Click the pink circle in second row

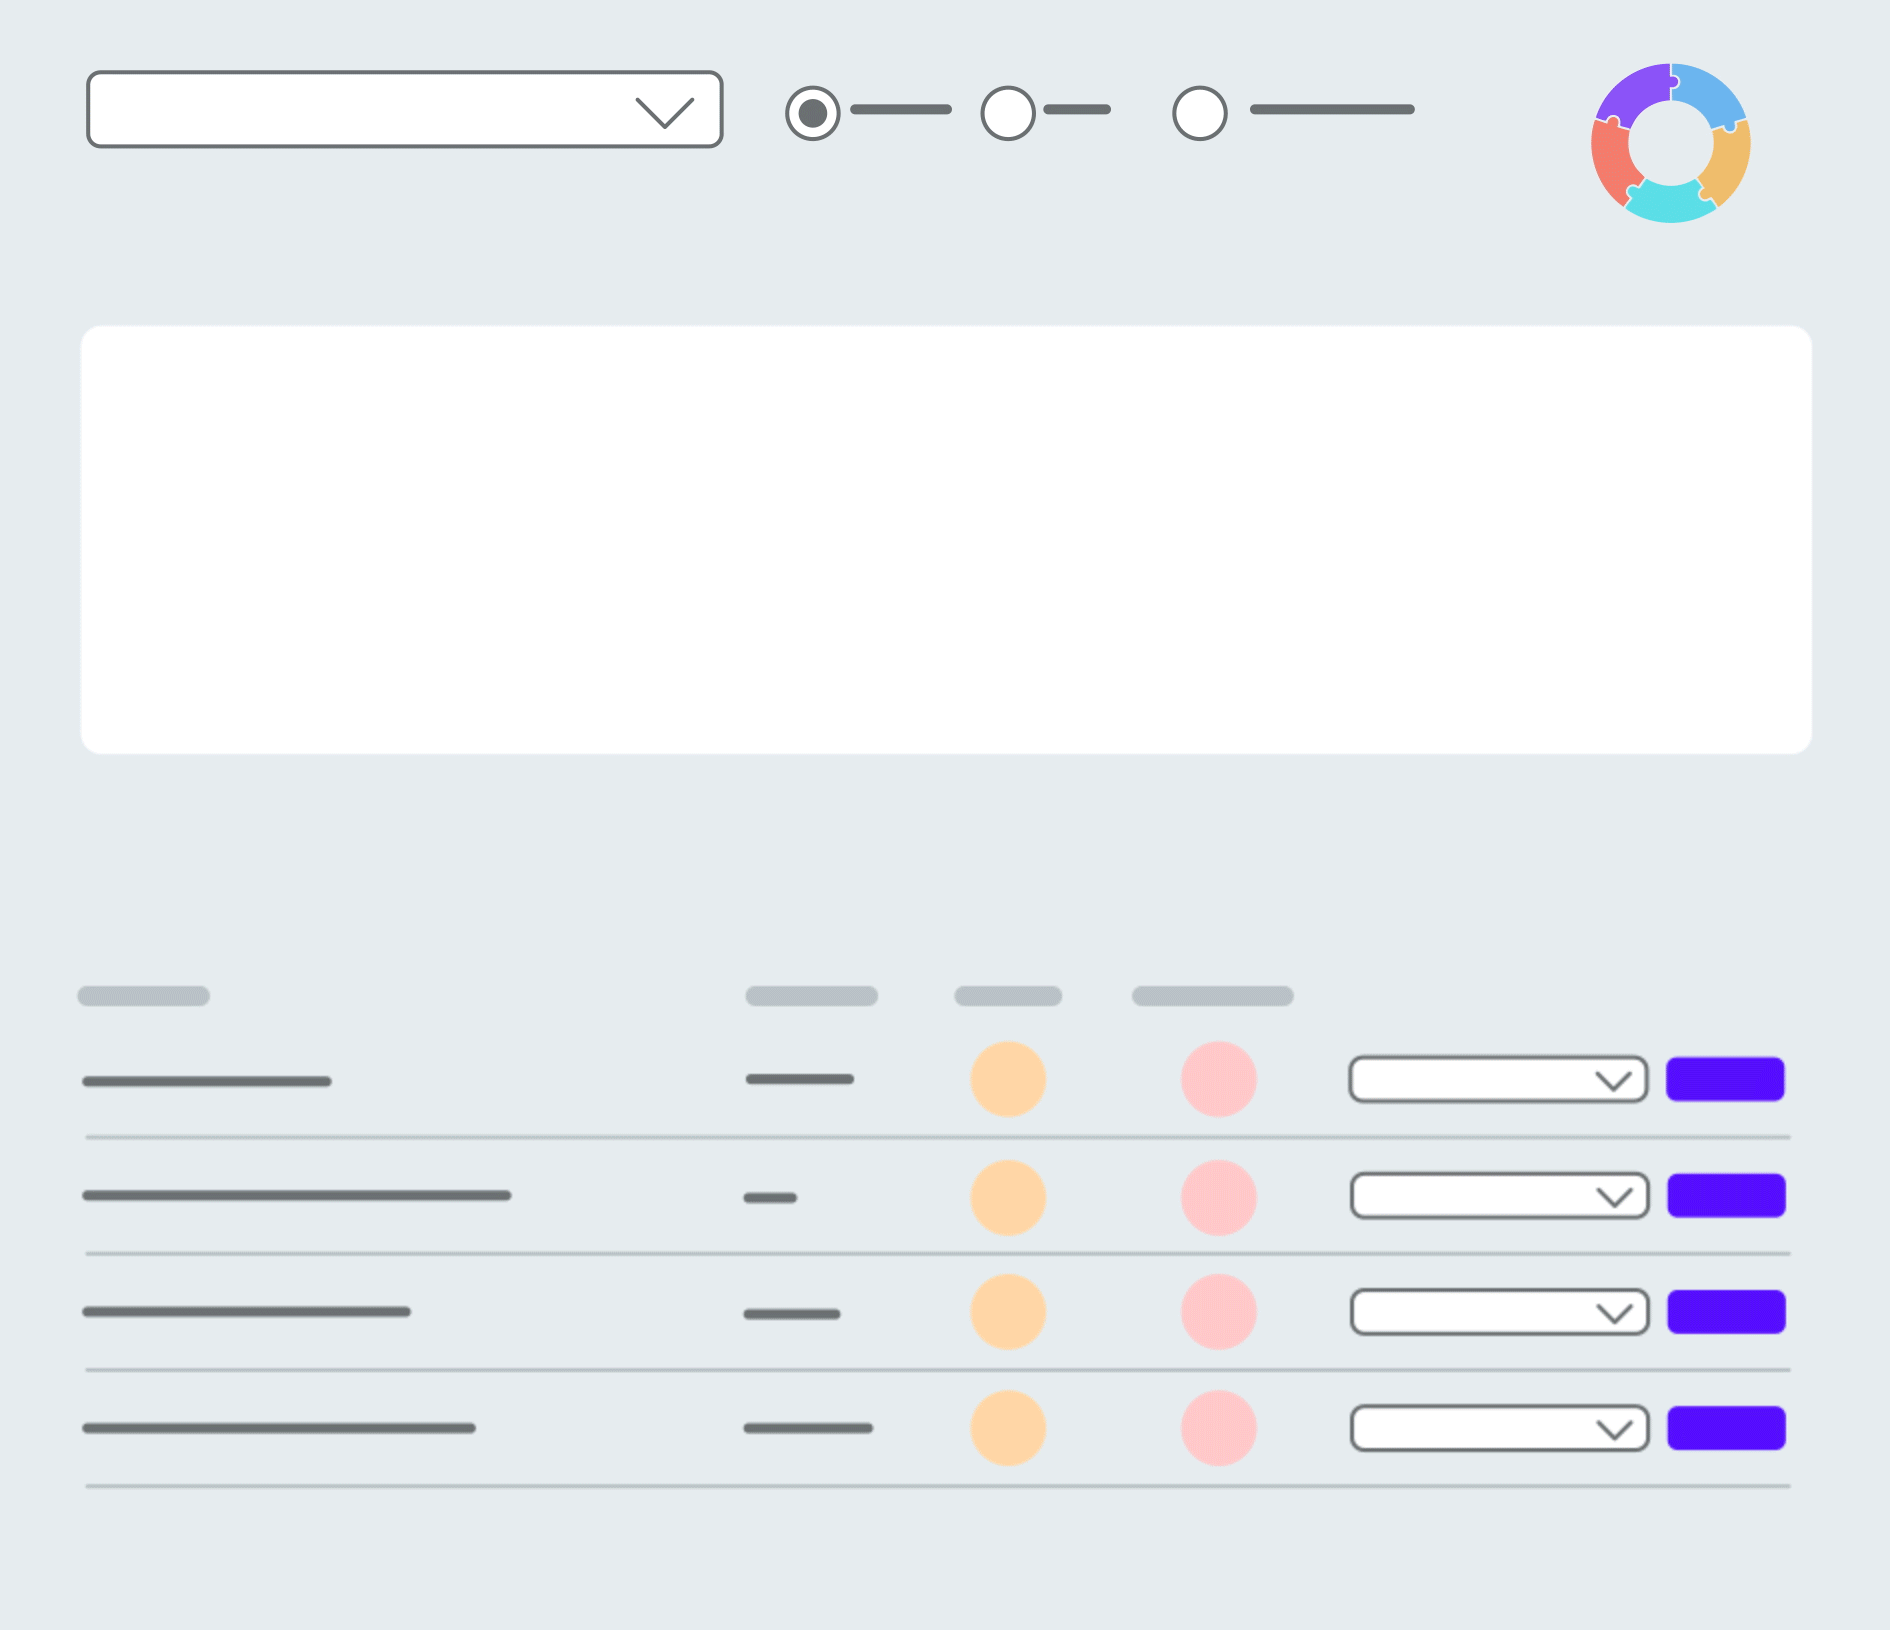click(x=1218, y=1197)
